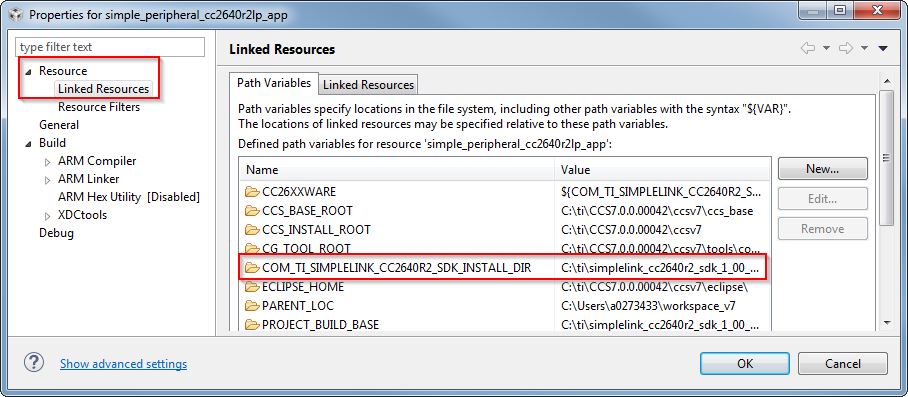Image resolution: width=908 pixels, height=397 pixels.
Task: Select the CG_TOOL_ROOT variable name
Action: pos(306,249)
